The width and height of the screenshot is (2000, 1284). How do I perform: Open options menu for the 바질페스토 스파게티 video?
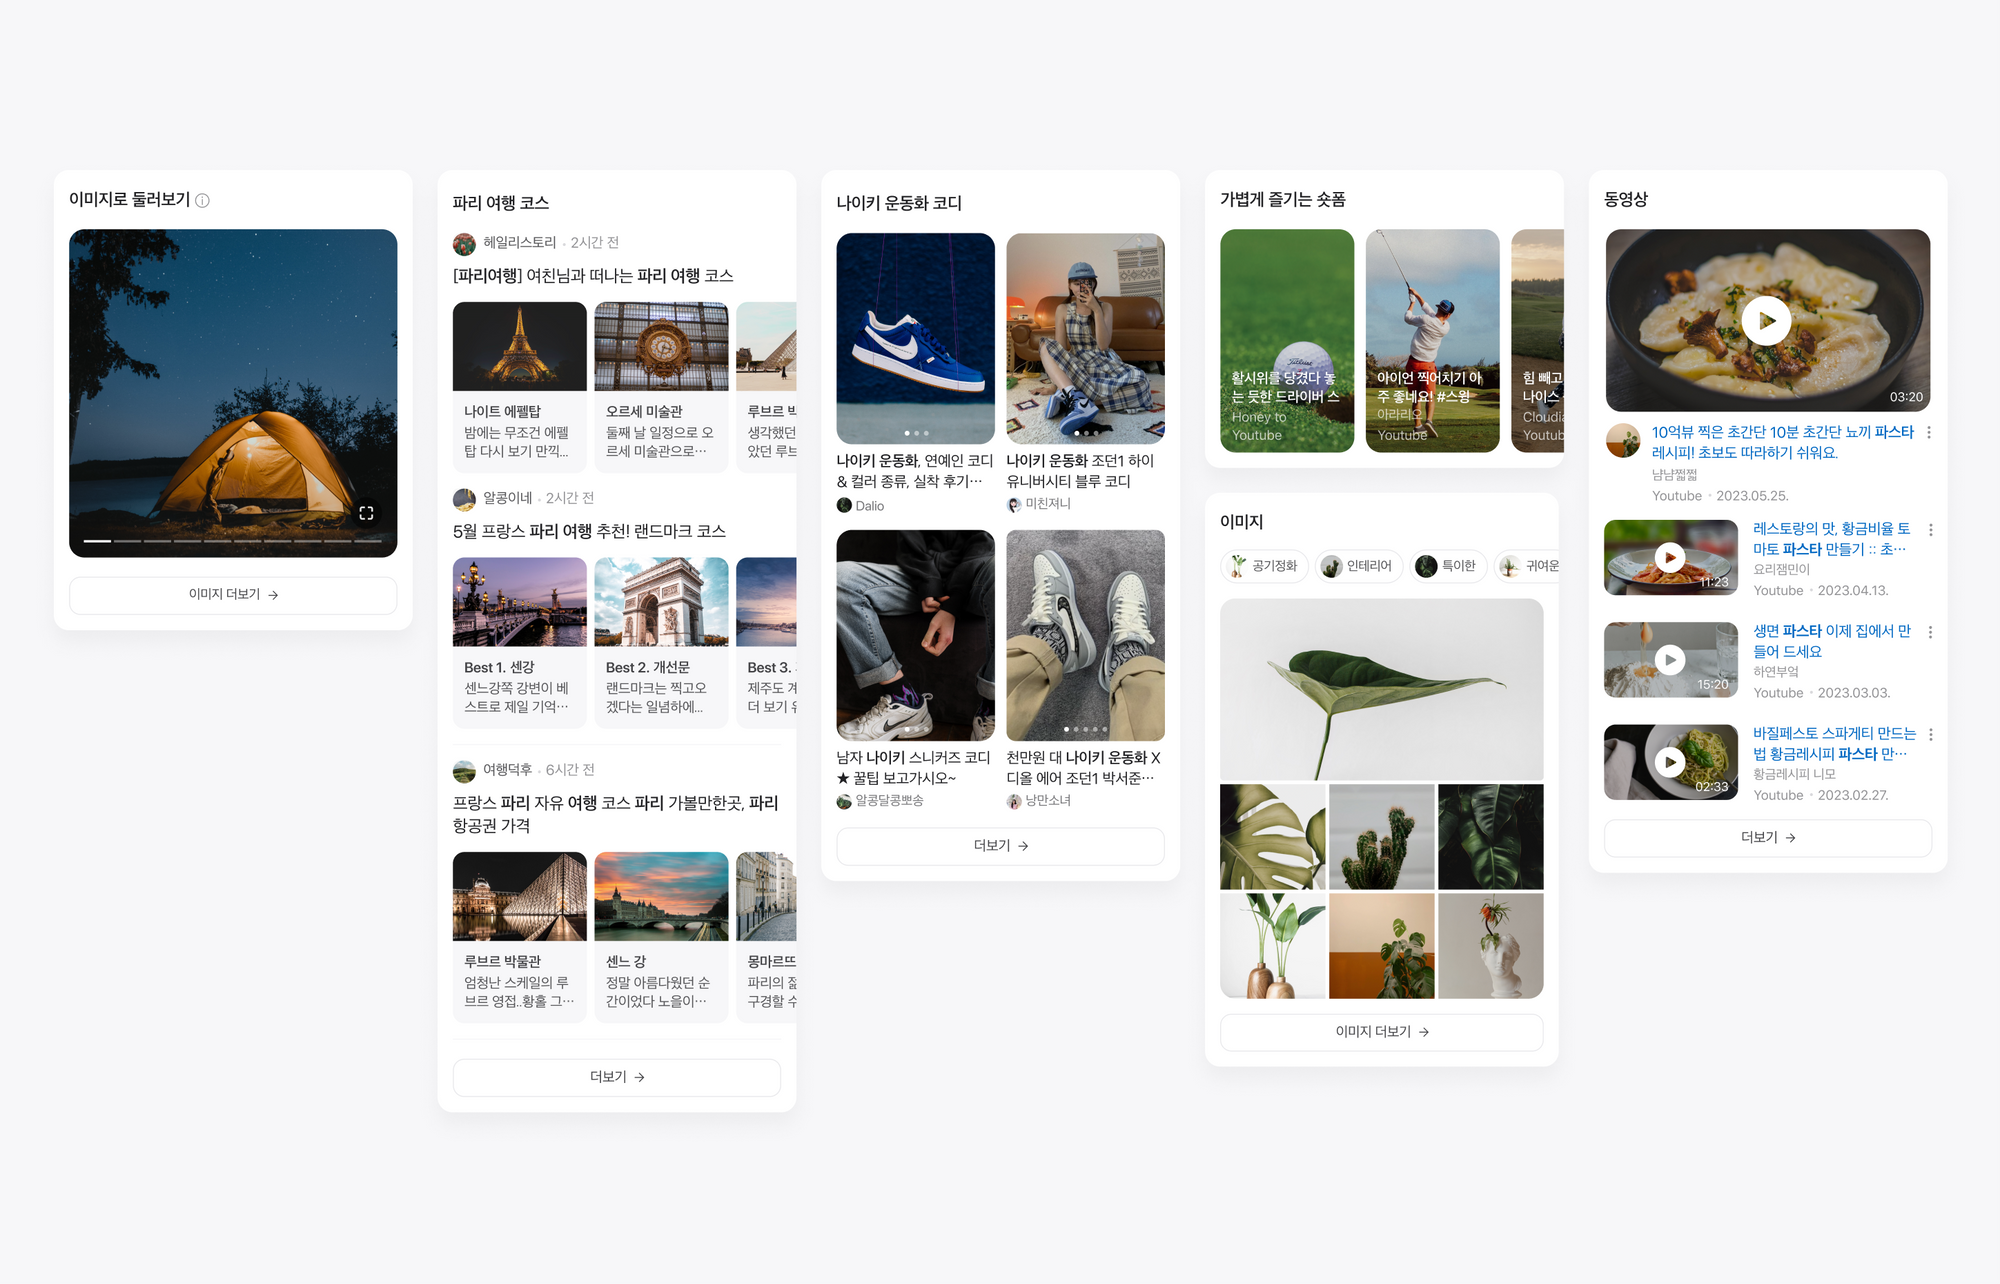pos(1930,733)
